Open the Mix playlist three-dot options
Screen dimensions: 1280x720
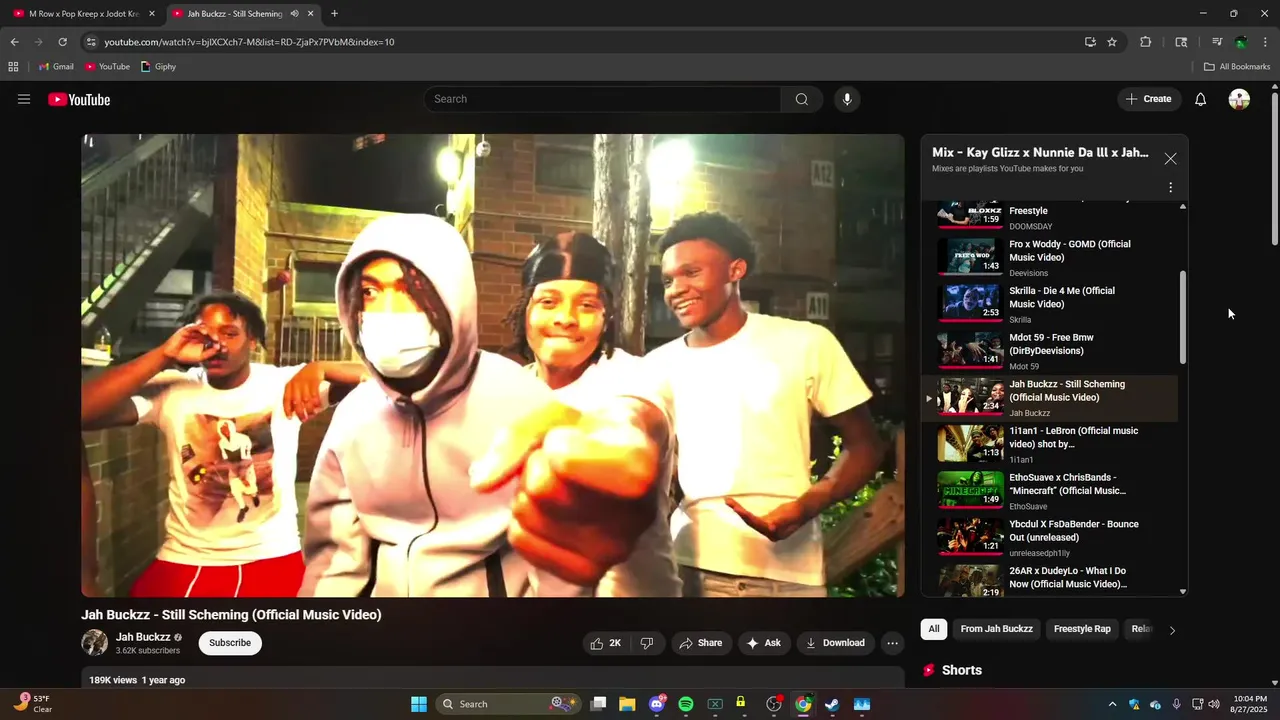(1170, 187)
